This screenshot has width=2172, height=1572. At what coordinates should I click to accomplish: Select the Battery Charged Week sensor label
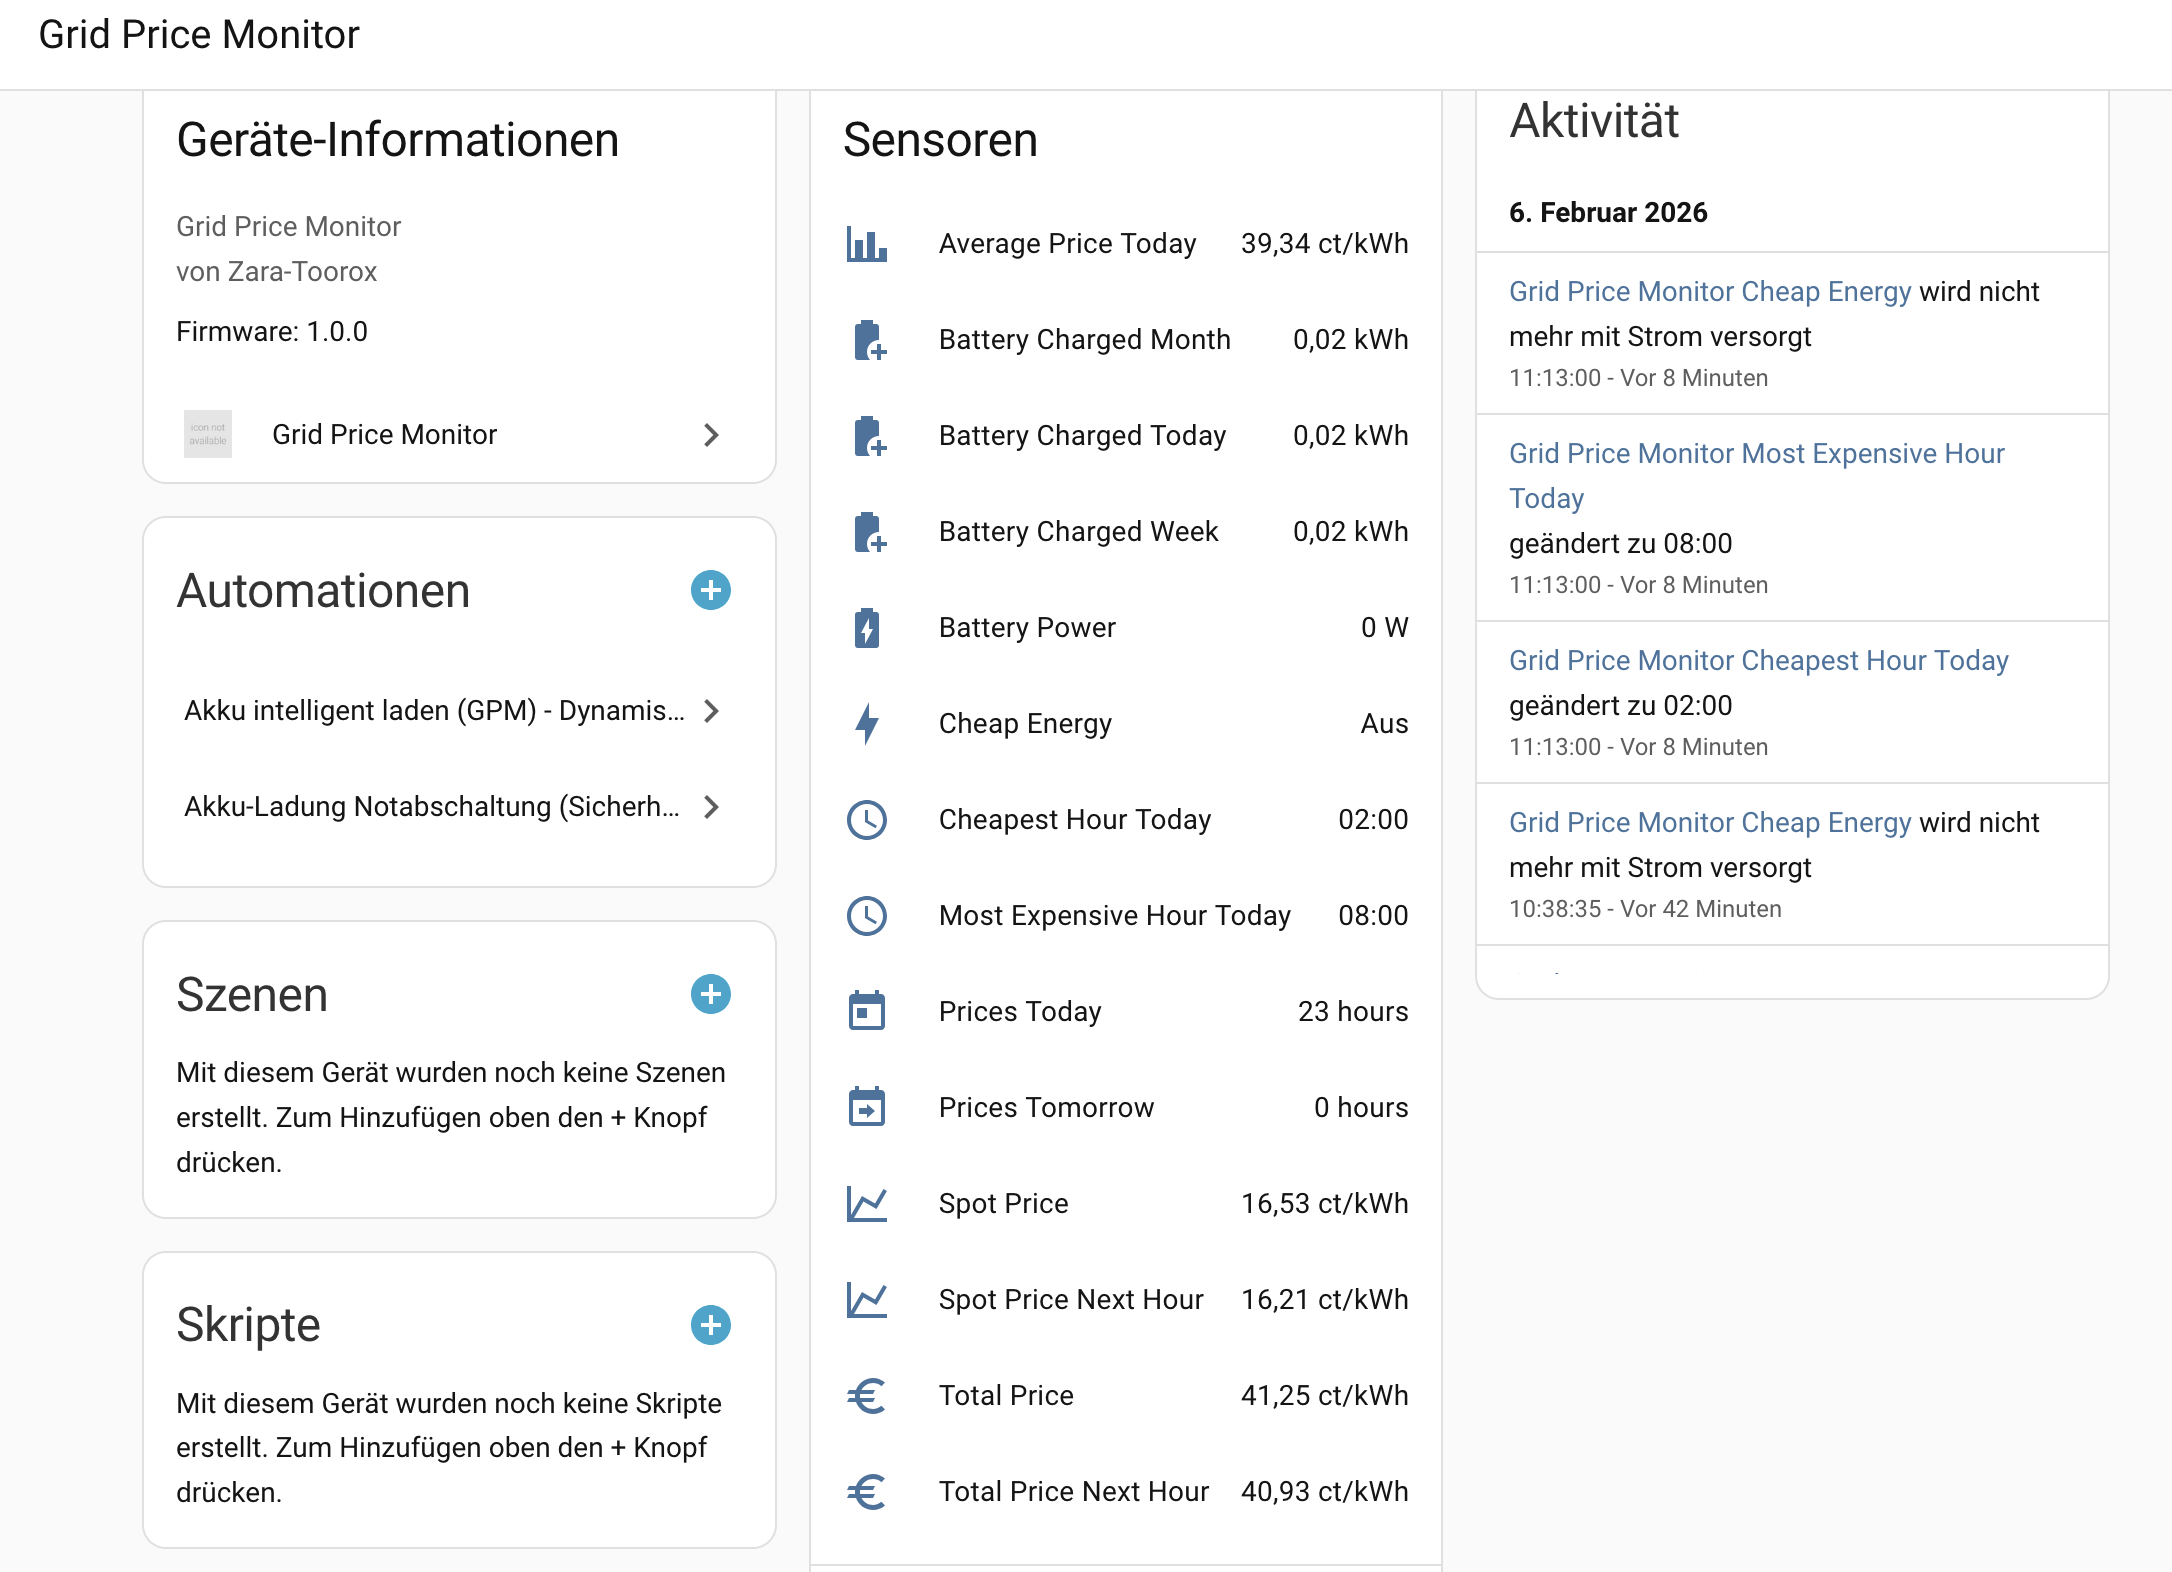point(1079,532)
